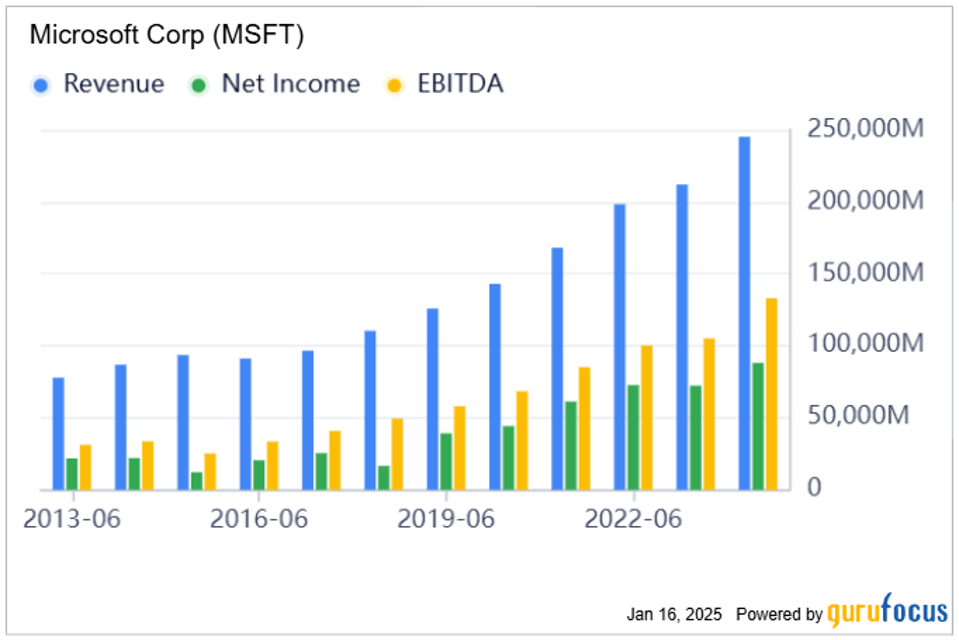
Task: Select the Microsoft Corp (MSFT) chart title
Action: pyautogui.click(x=167, y=34)
